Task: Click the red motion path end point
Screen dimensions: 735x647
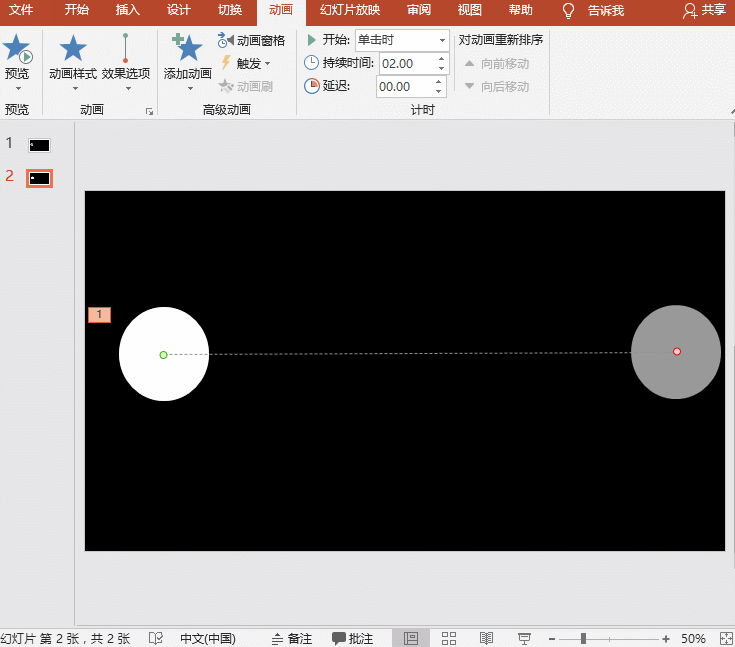Action: (x=676, y=352)
